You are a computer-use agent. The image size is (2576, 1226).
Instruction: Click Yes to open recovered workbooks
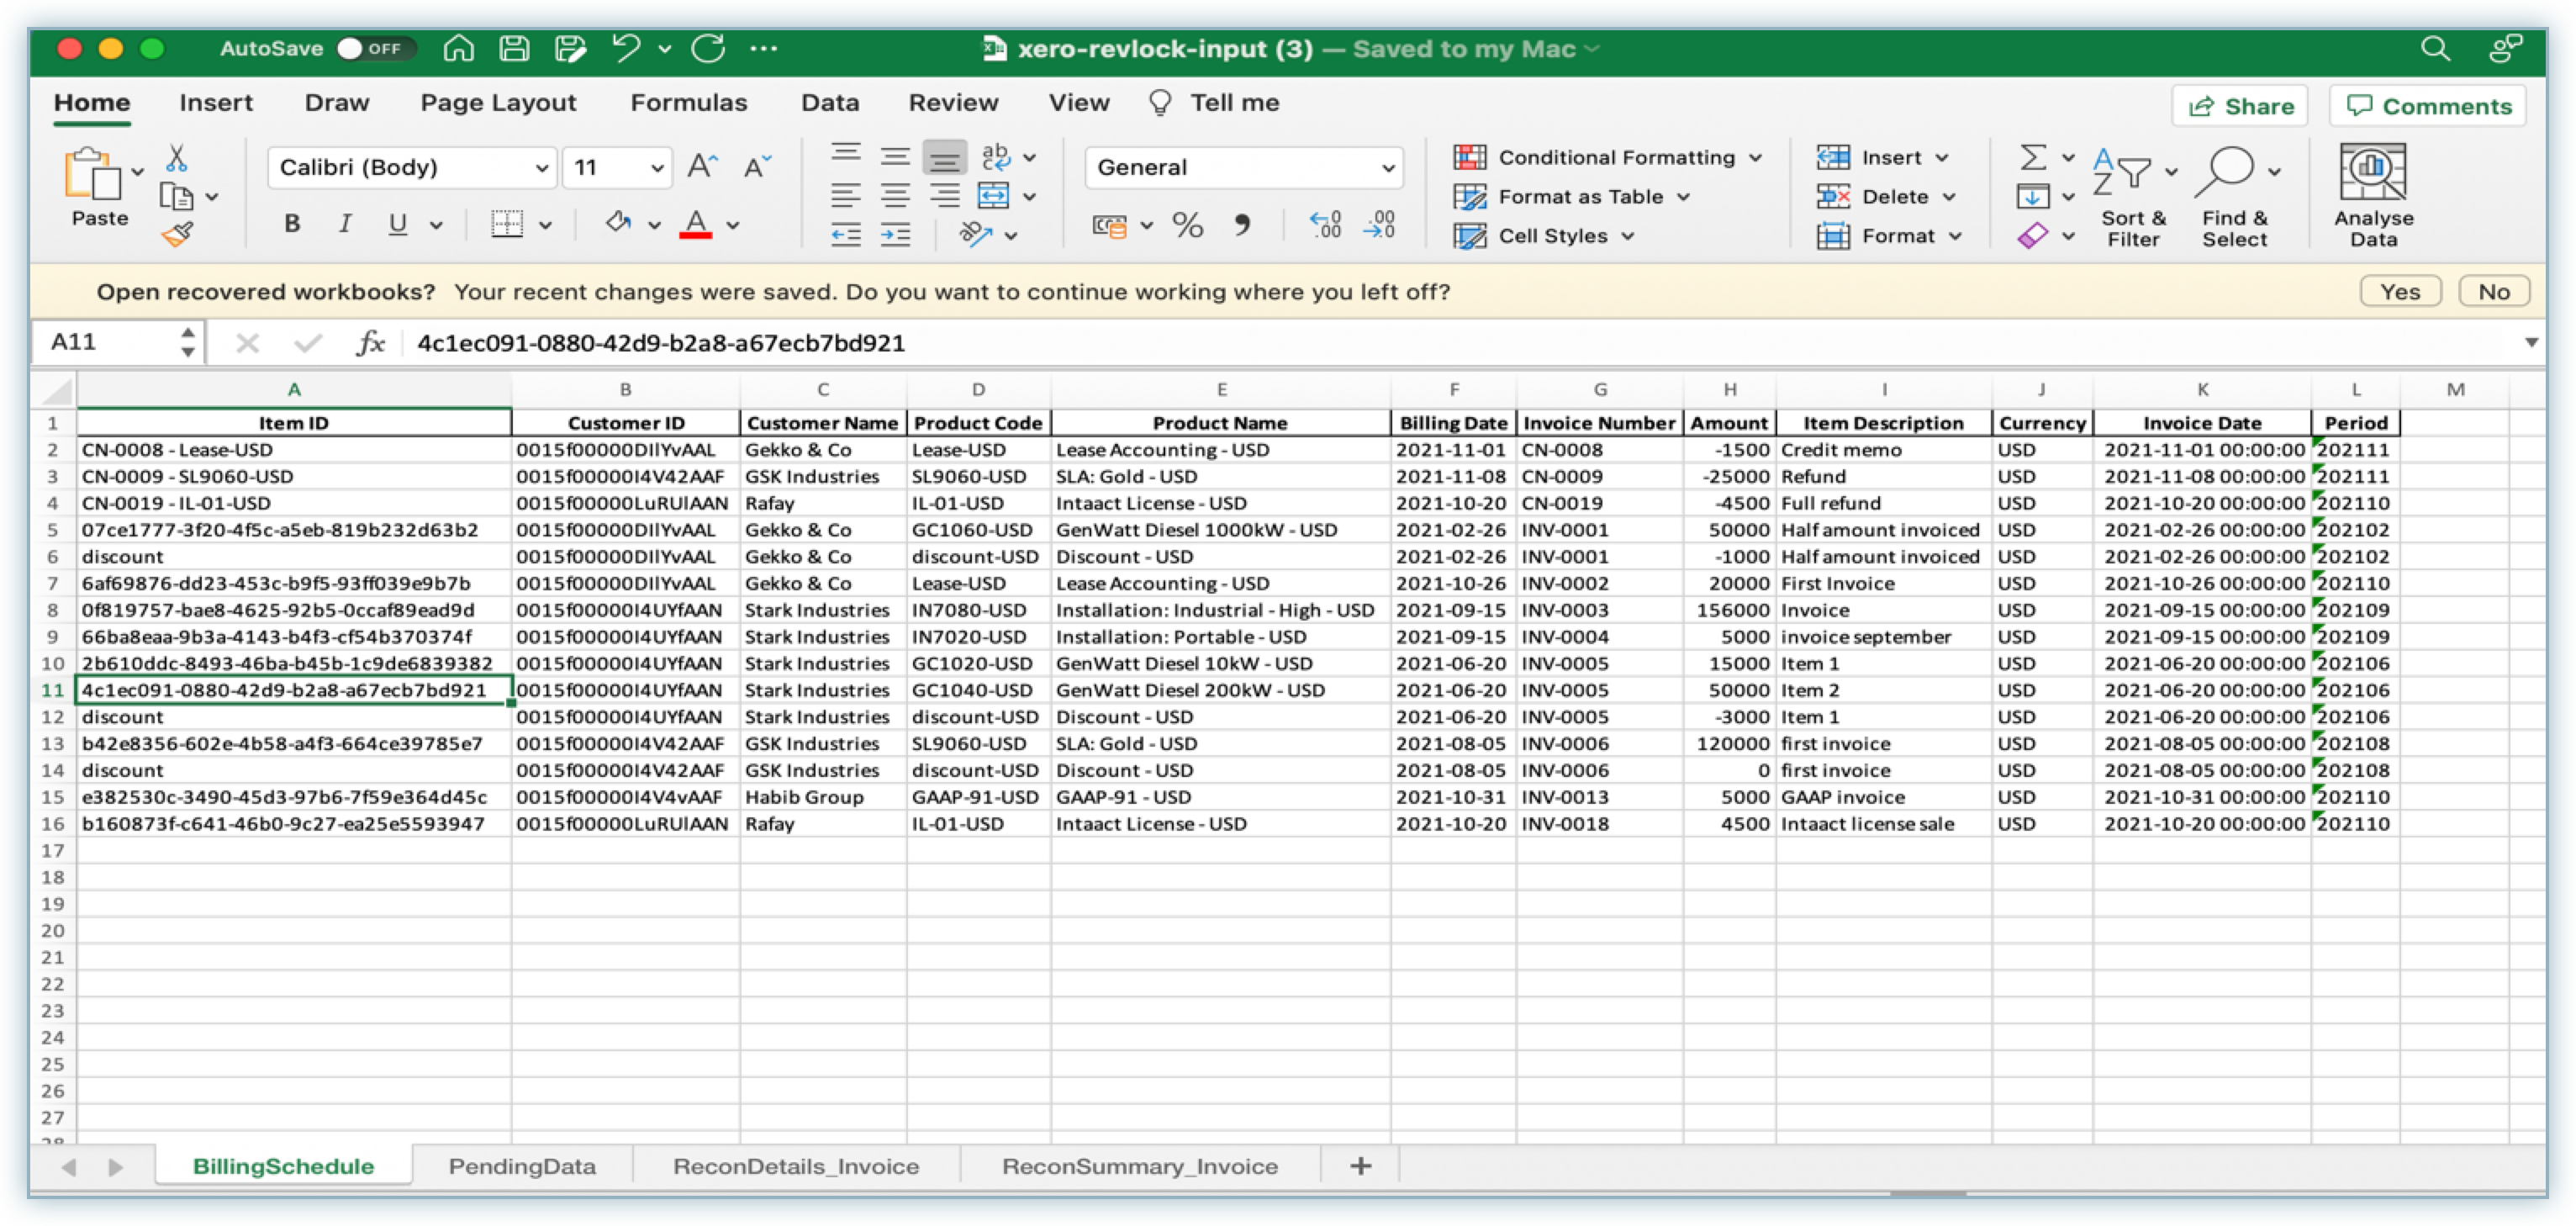[x=2400, y=292]
